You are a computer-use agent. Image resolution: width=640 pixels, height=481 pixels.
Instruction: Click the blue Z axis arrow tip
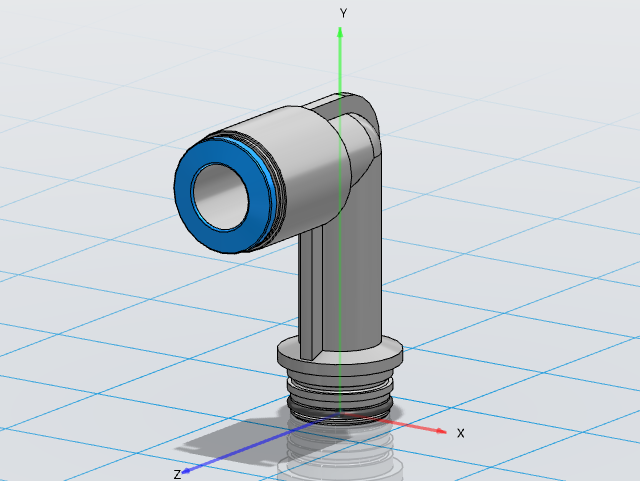point(186,471)
